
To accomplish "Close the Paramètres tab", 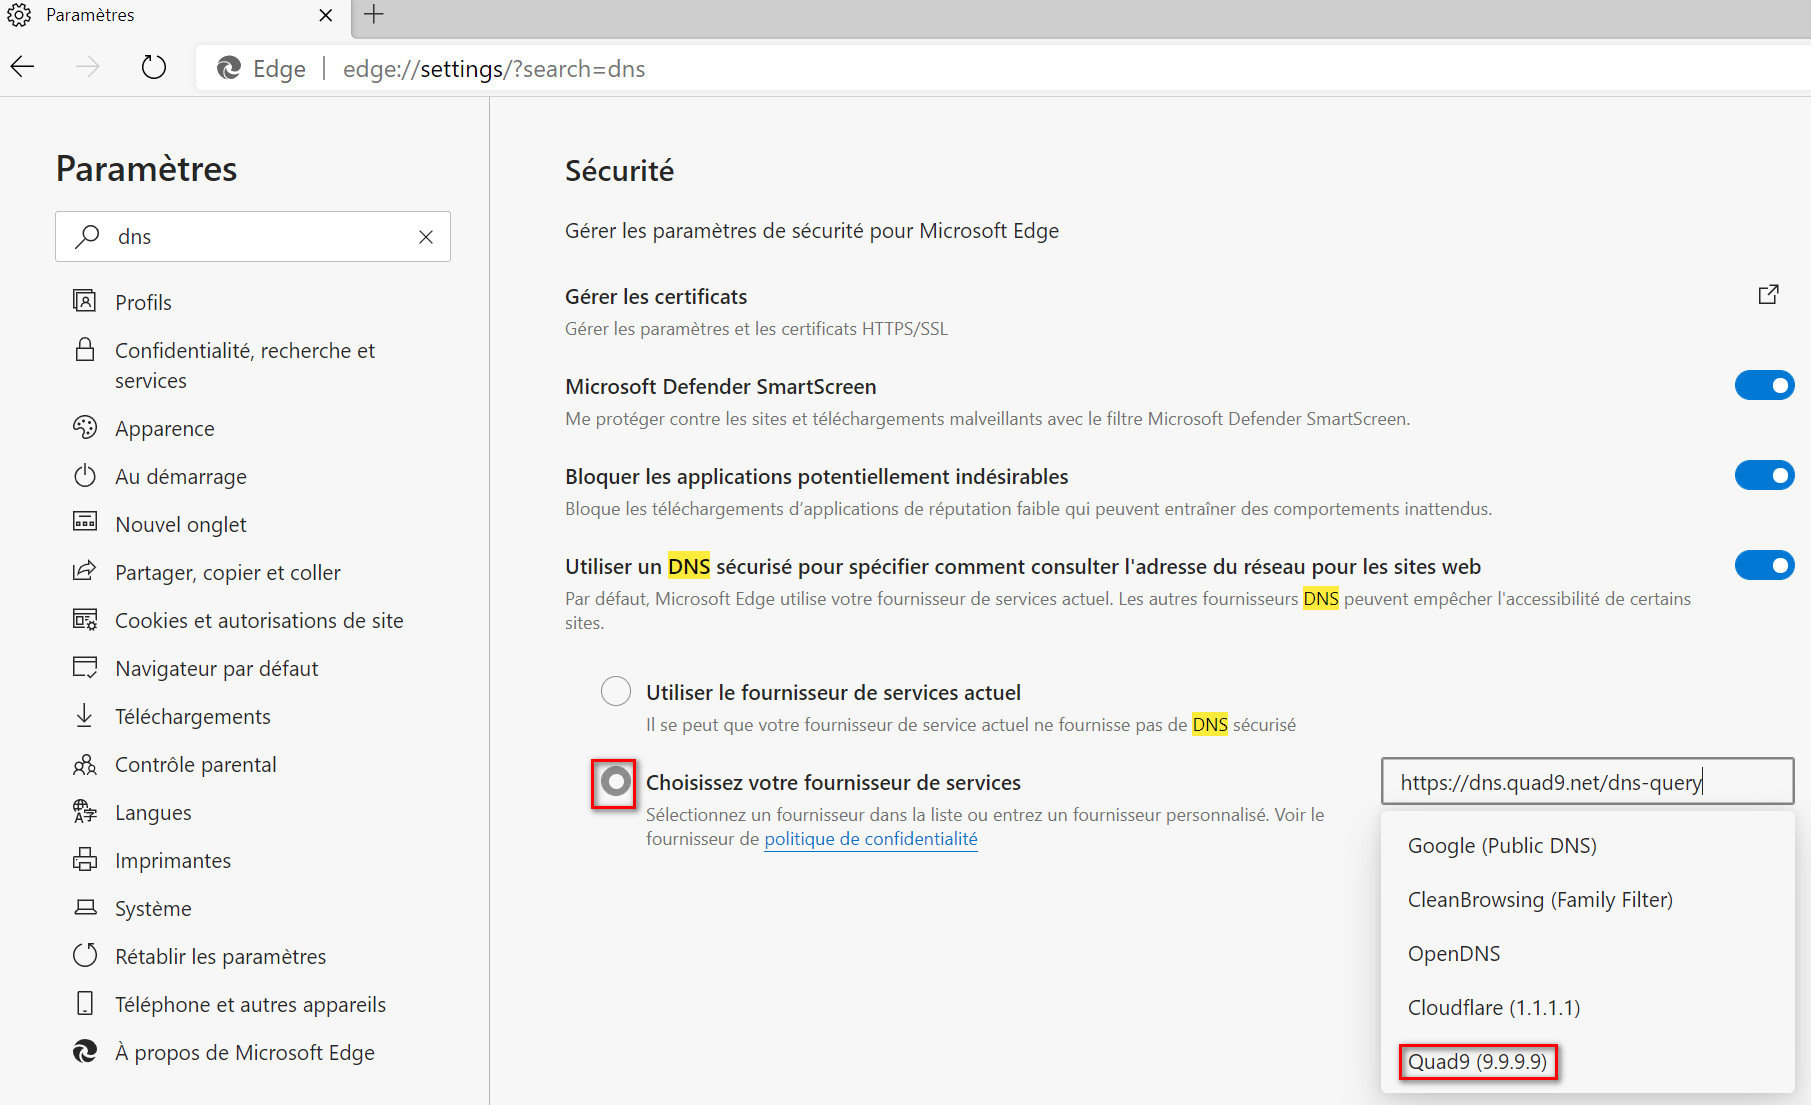I will pyautogui.click(x=326, y=15).
